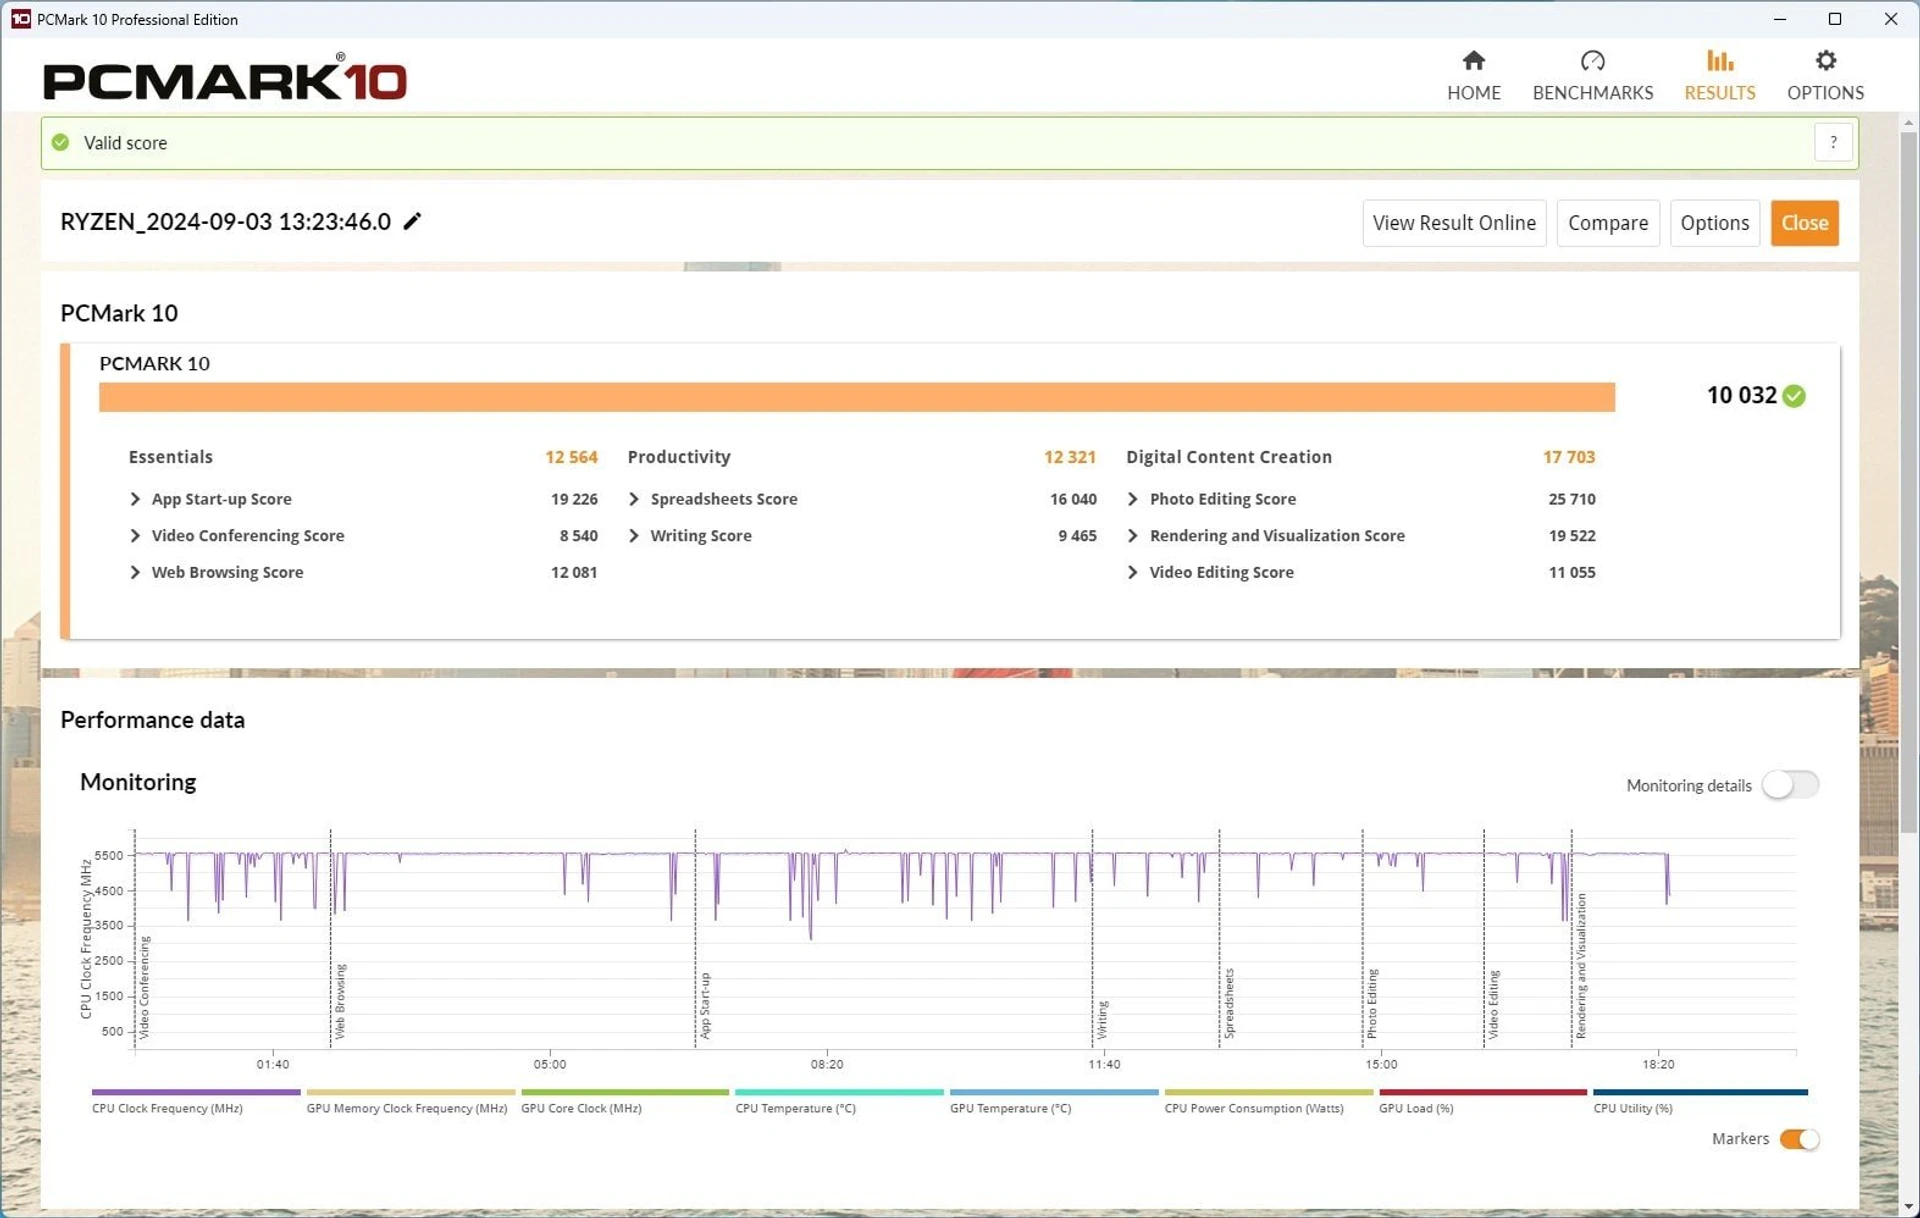Minimize the PCMark 10 window
Screen dimensions: 1920x1218
coord(1780,19)
